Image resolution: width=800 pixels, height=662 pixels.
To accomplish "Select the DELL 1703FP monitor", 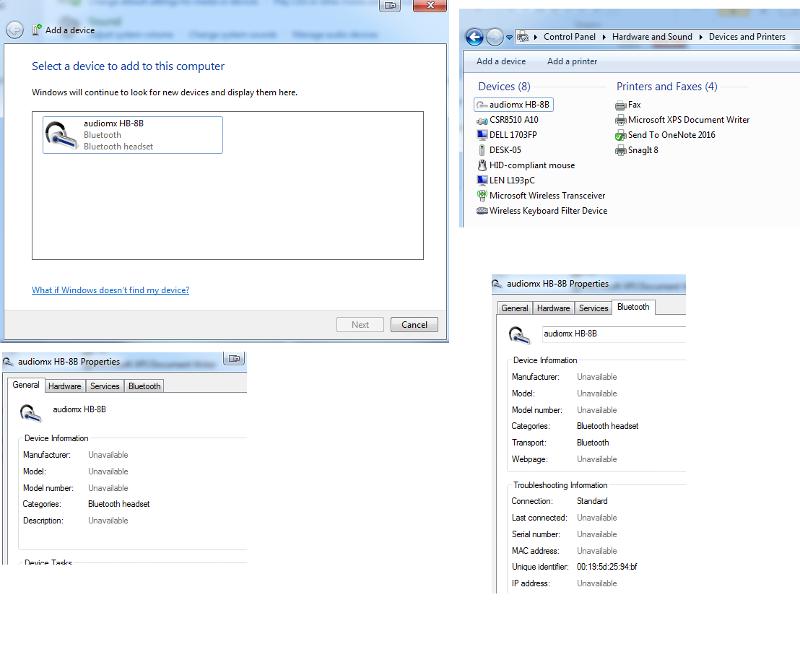I will click(x=507, y=135).
